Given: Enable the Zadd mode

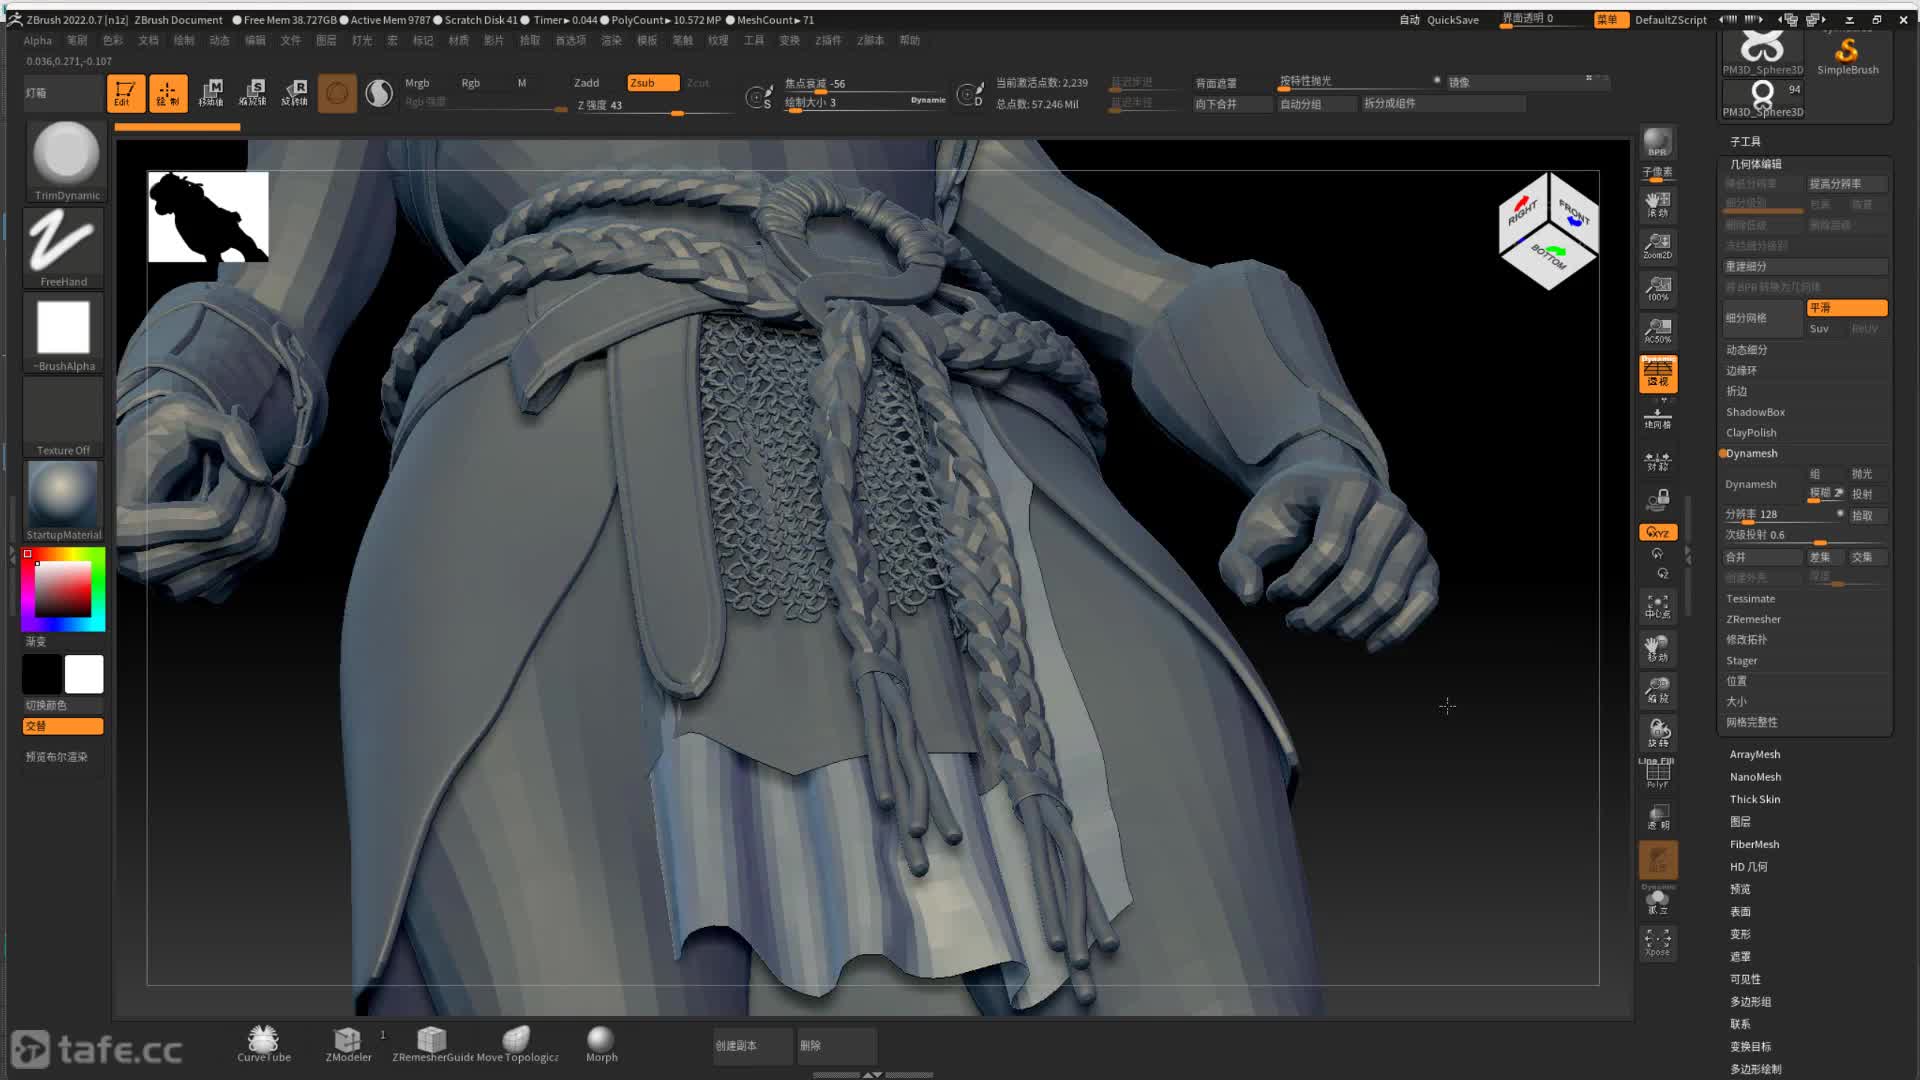Looking at the screenshot, I should pos(586,83).
